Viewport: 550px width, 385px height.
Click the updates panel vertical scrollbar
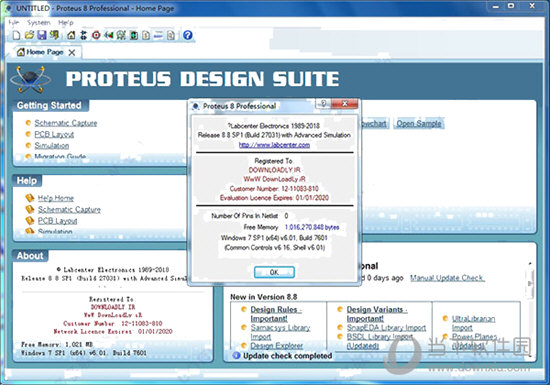(x=530, y=309)
